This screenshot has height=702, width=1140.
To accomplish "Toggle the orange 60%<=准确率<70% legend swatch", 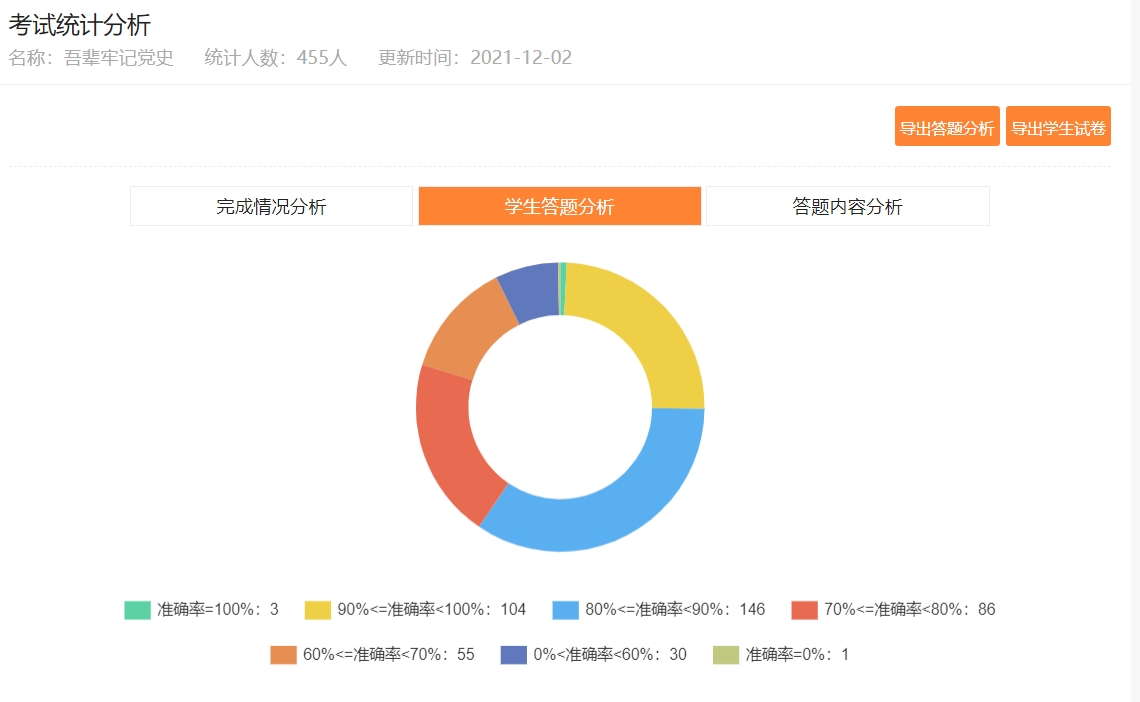I will click(x=283, y=655).
